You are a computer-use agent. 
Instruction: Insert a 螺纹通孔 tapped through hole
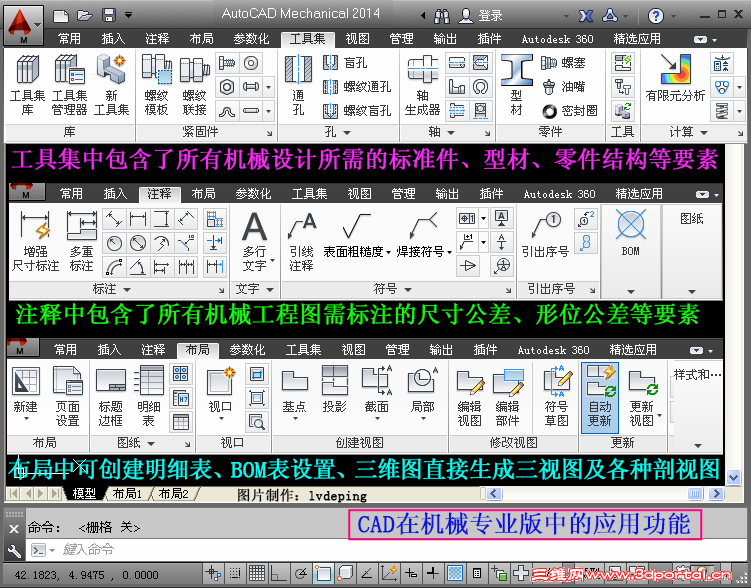coord(357,87)
